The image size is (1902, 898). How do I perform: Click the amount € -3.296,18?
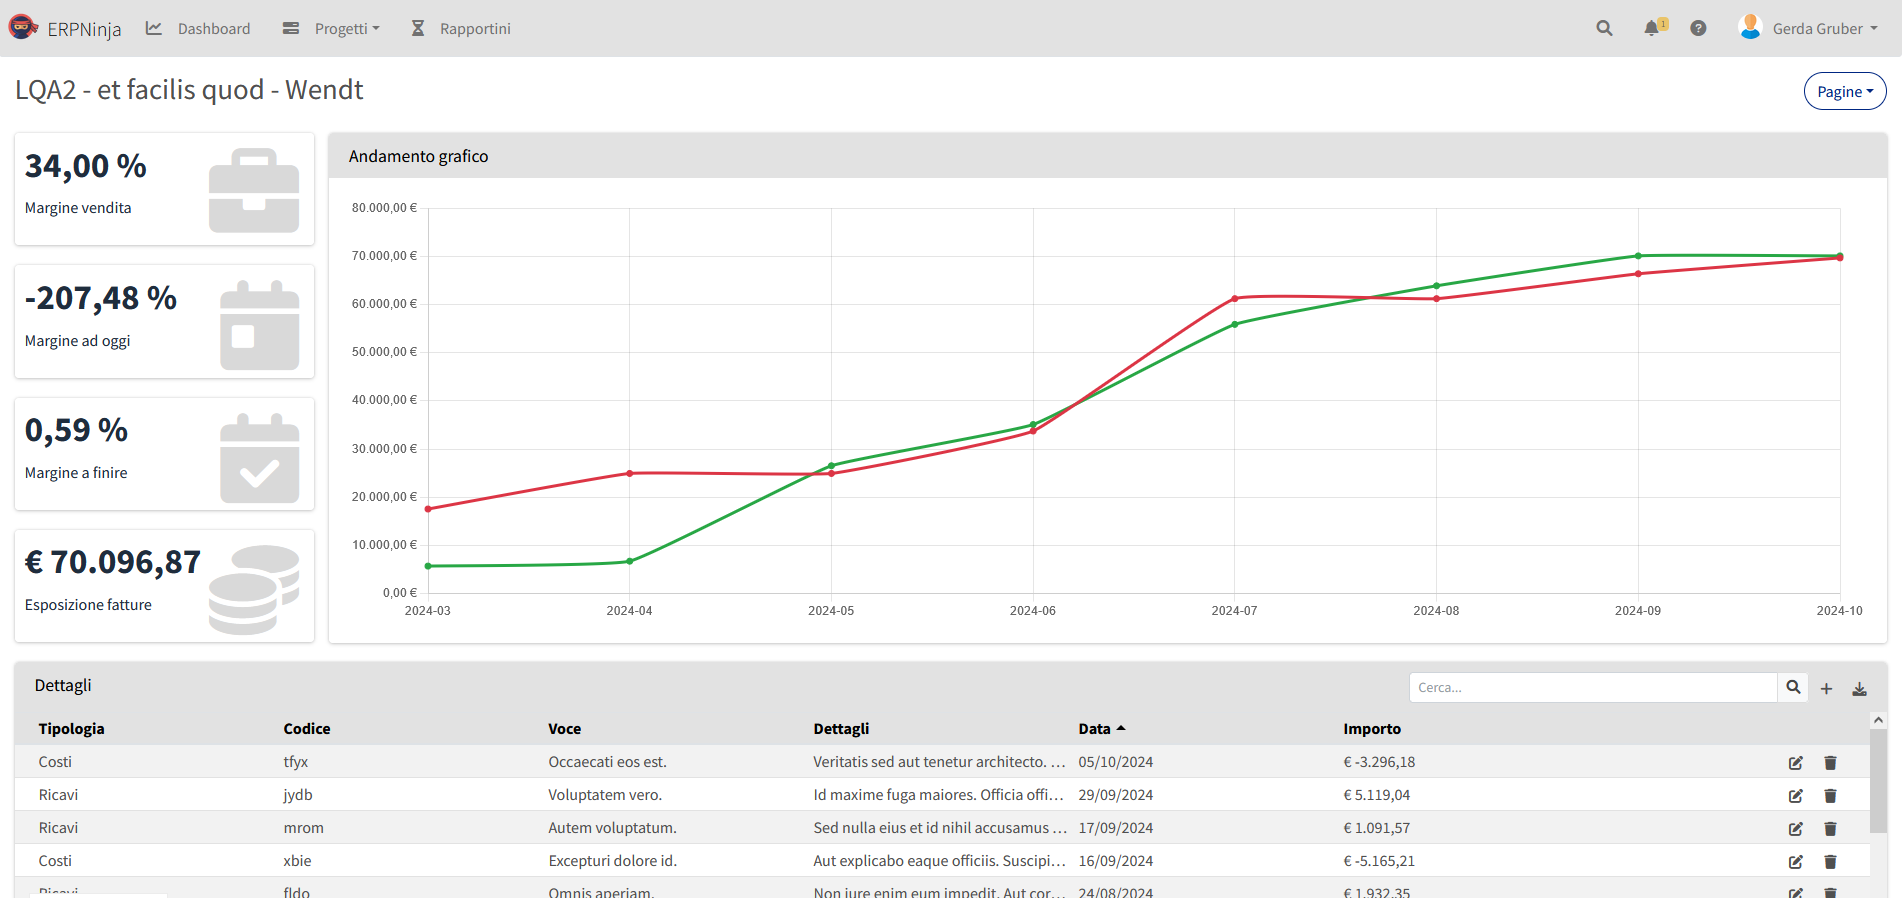point(1379,762)
